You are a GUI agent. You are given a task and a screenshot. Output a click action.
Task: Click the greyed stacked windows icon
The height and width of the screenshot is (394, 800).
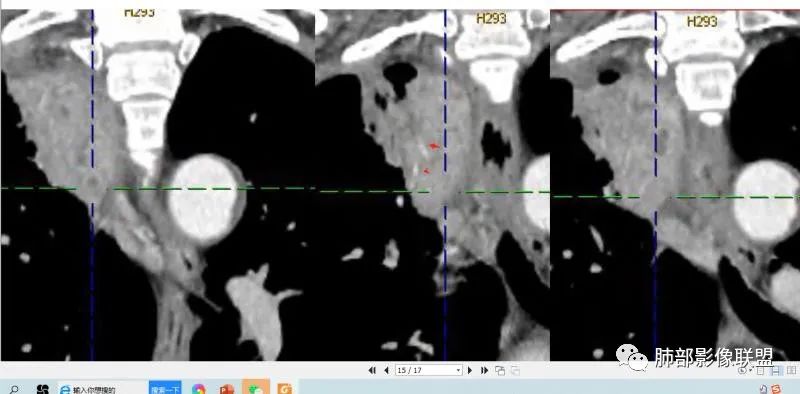coord(515,371)
